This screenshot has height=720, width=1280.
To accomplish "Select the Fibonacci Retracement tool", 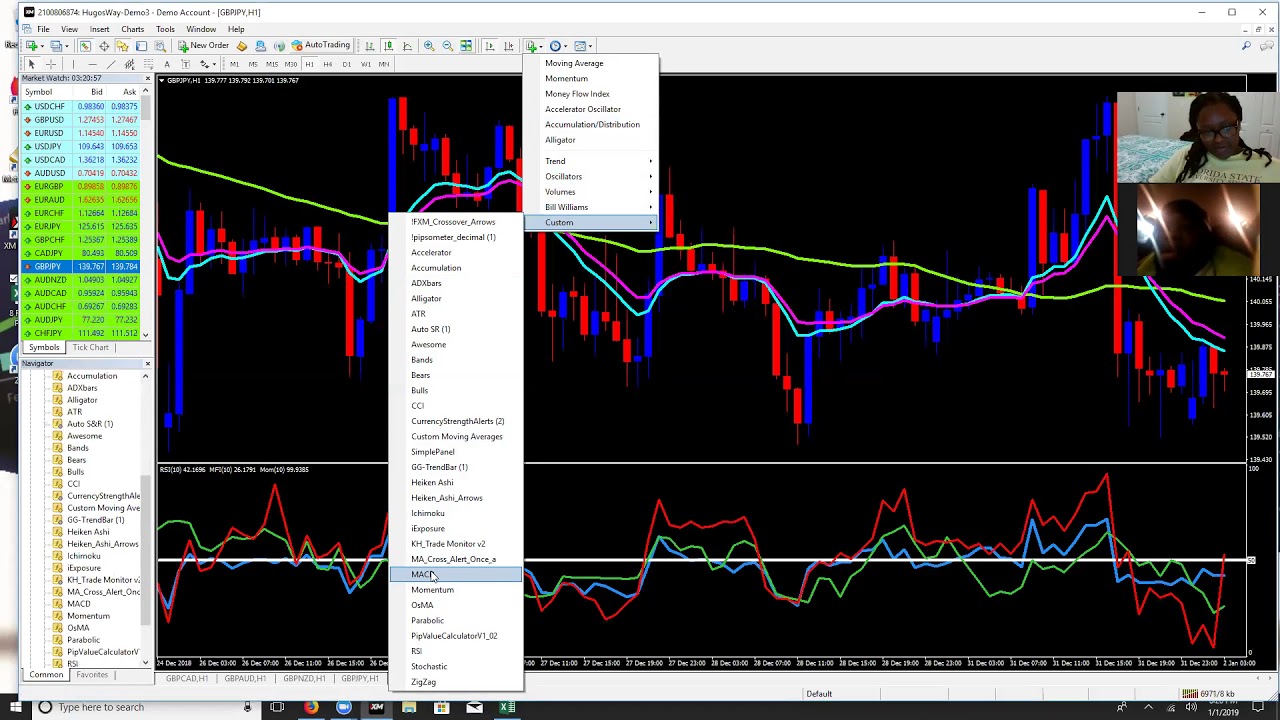I will coord(148,64).
